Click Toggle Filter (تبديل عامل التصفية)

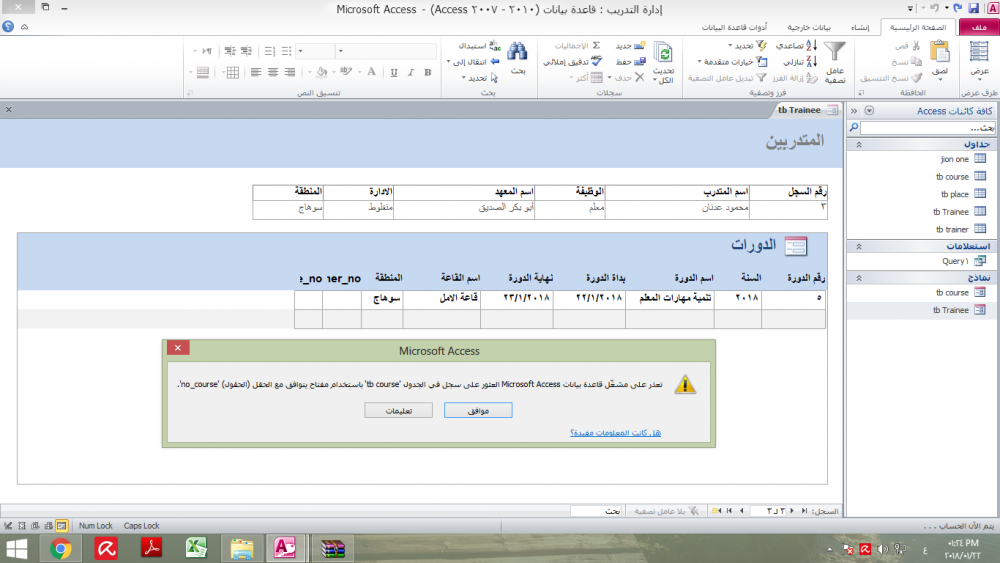pos(727,78)
